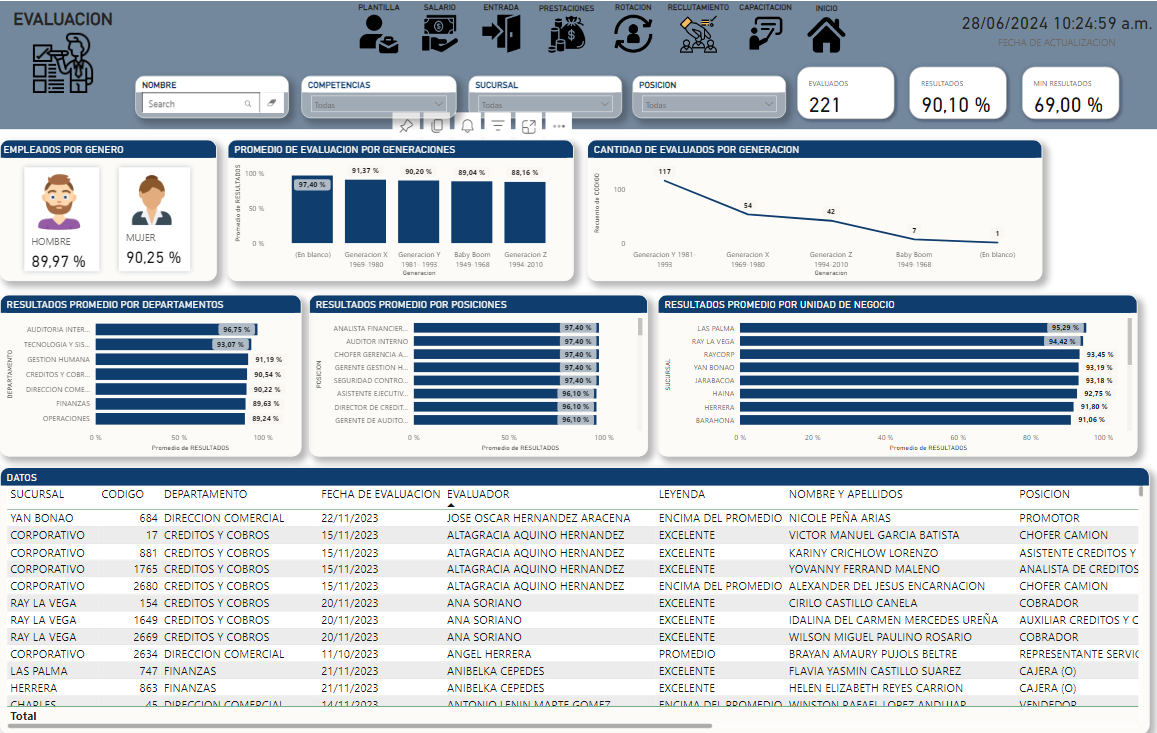Expand the Competencias dropdown
Viewport: 1157px width, 733px height.
point(439,104)
